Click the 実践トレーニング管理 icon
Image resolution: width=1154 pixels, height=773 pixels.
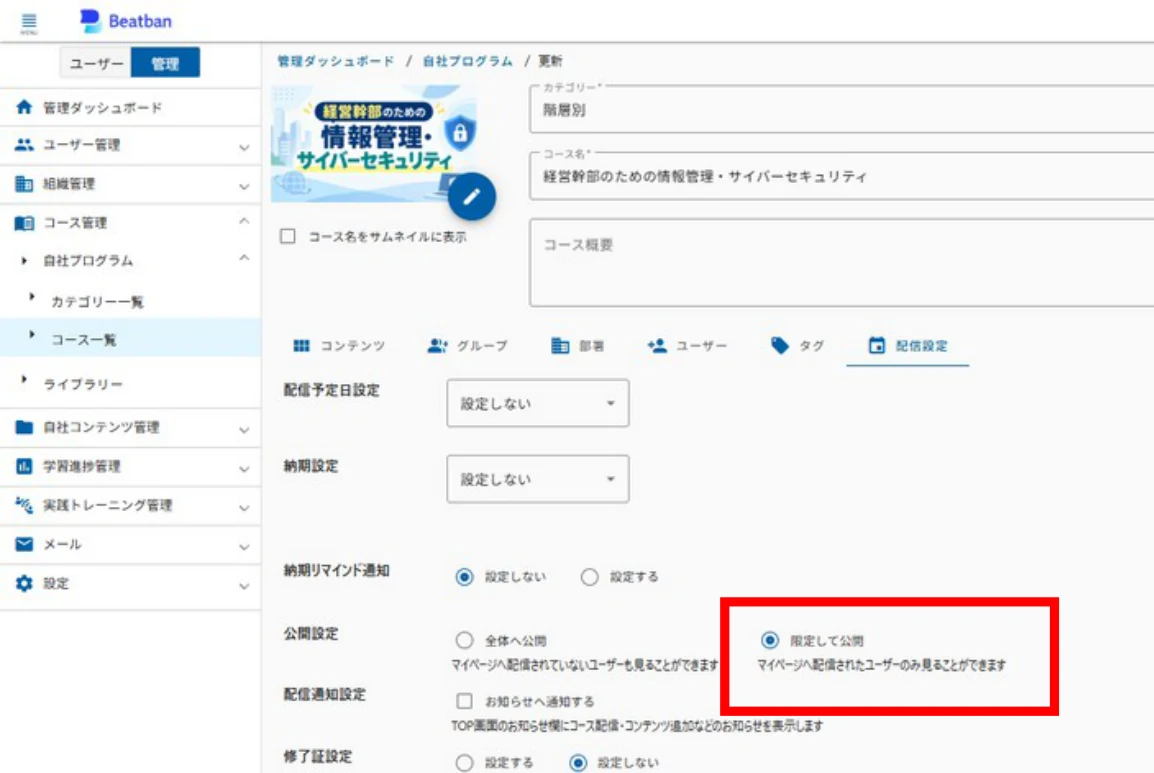click(24, 505)
